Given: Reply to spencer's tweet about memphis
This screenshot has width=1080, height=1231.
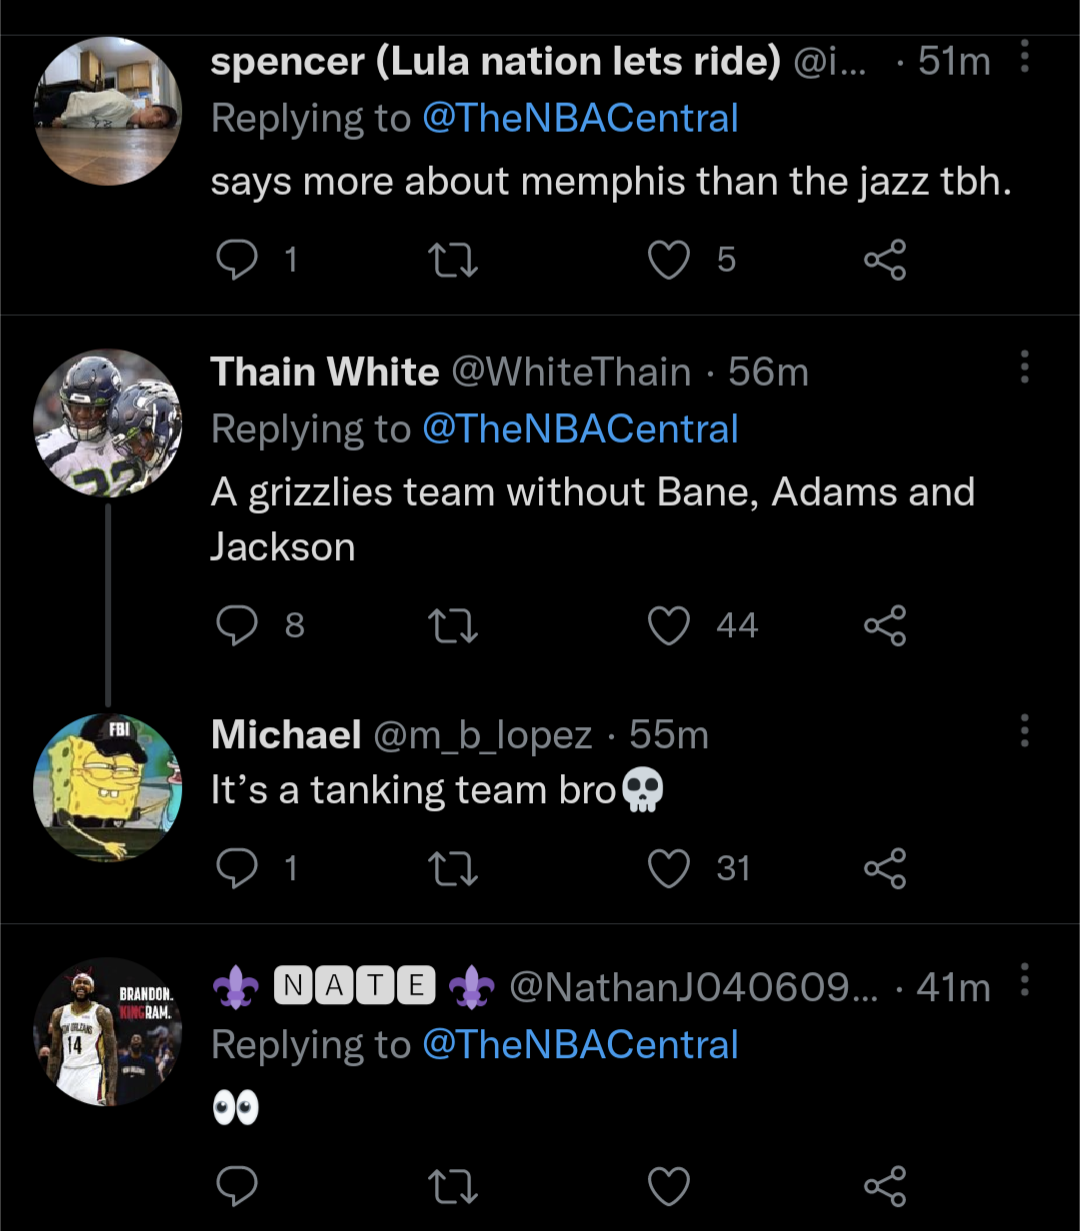Looking at the screenshot, I should pyautogui.click(x=237, y=260).
